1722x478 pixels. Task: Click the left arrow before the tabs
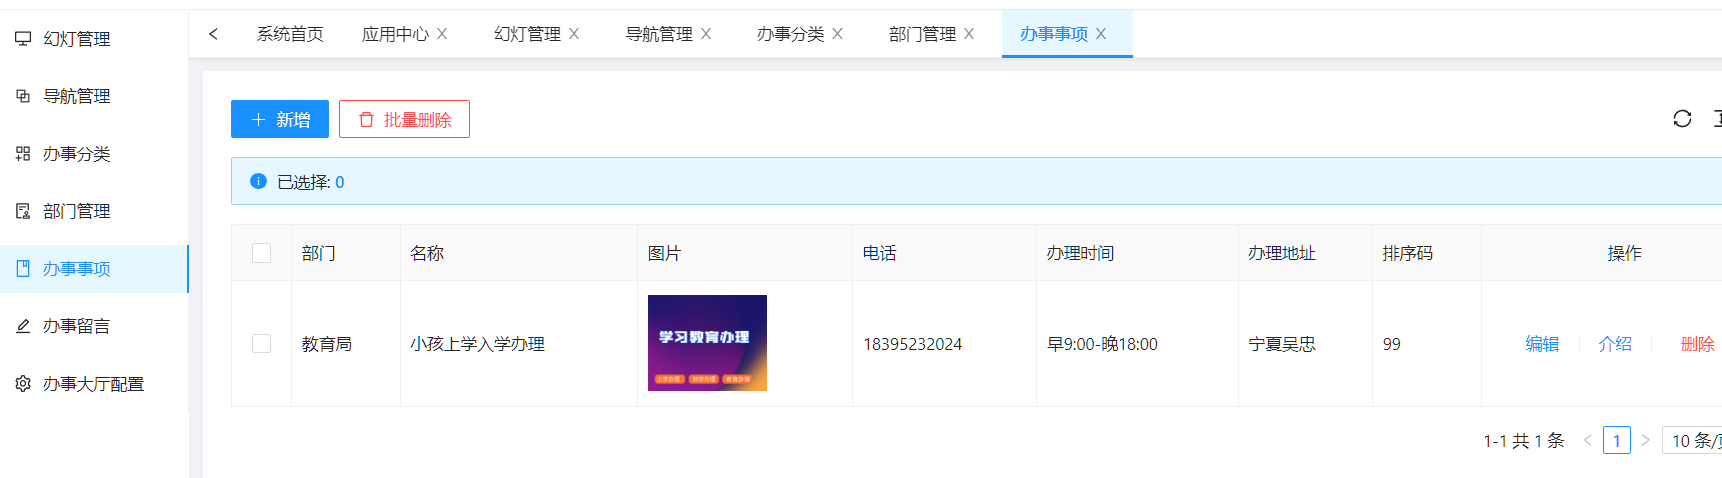click(213, 34)
